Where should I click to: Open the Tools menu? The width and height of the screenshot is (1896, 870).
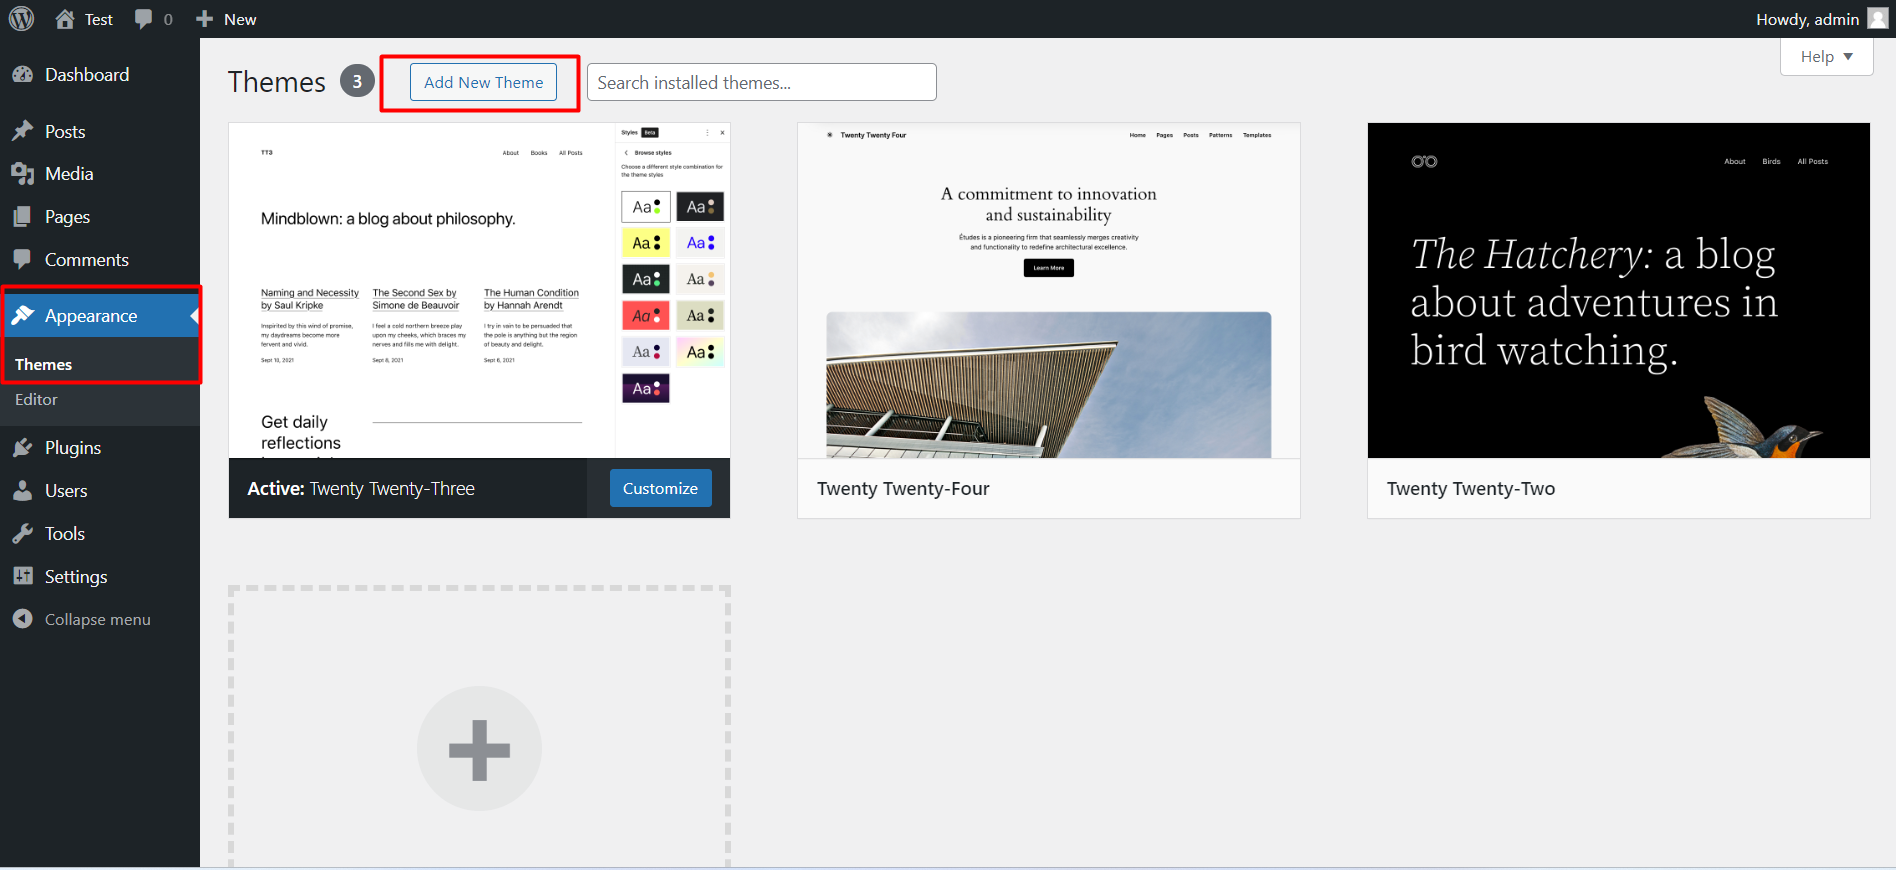100,534
